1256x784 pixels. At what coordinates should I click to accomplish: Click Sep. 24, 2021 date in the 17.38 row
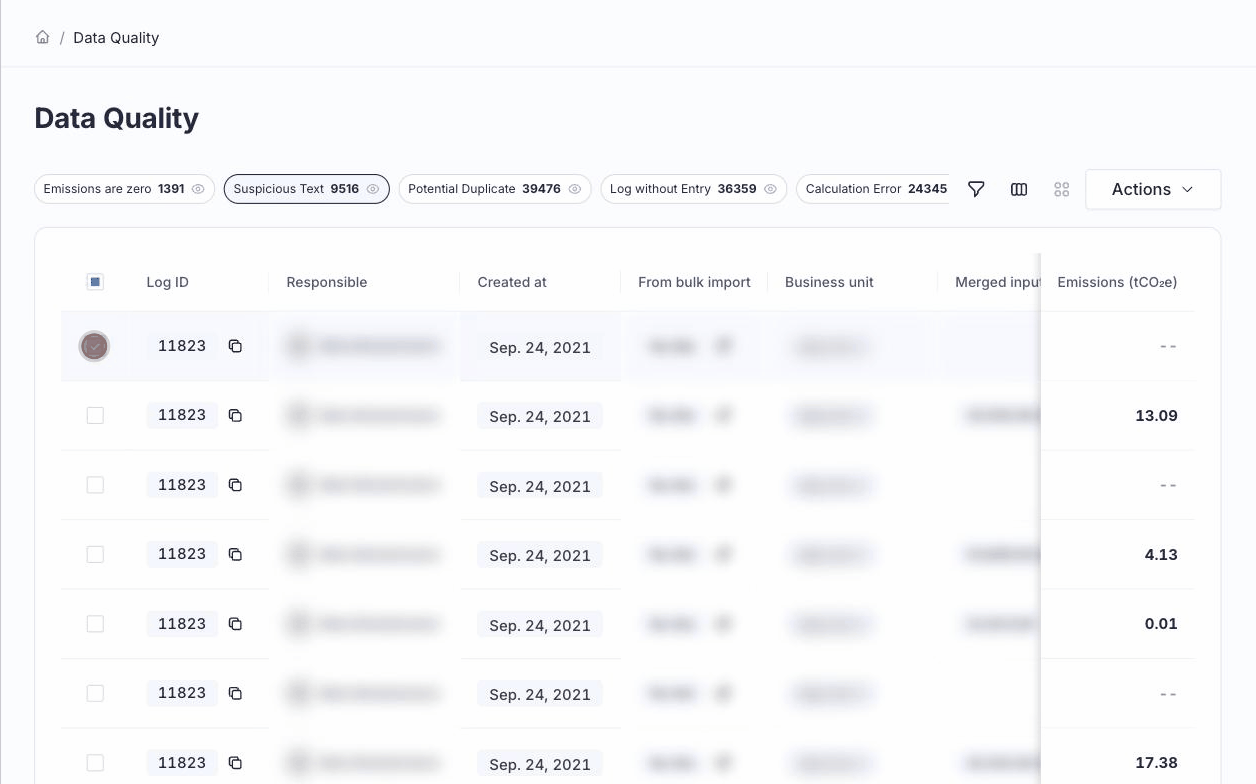(540, 765)
